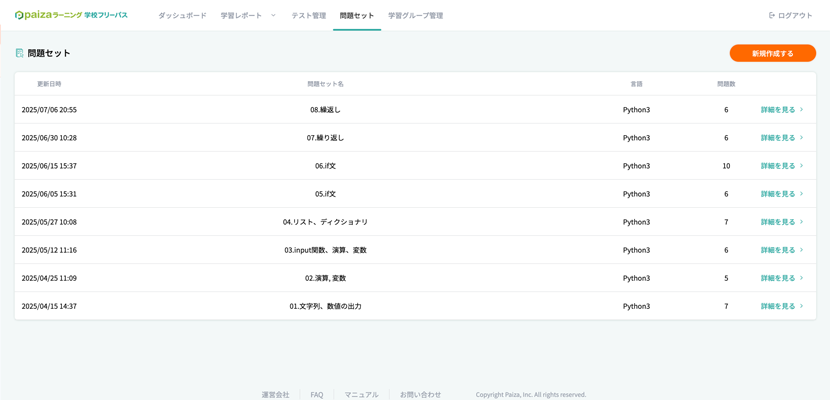Select the 08.繰返し set name
Viewport: 830px width, 400px height.
(326, 110)
